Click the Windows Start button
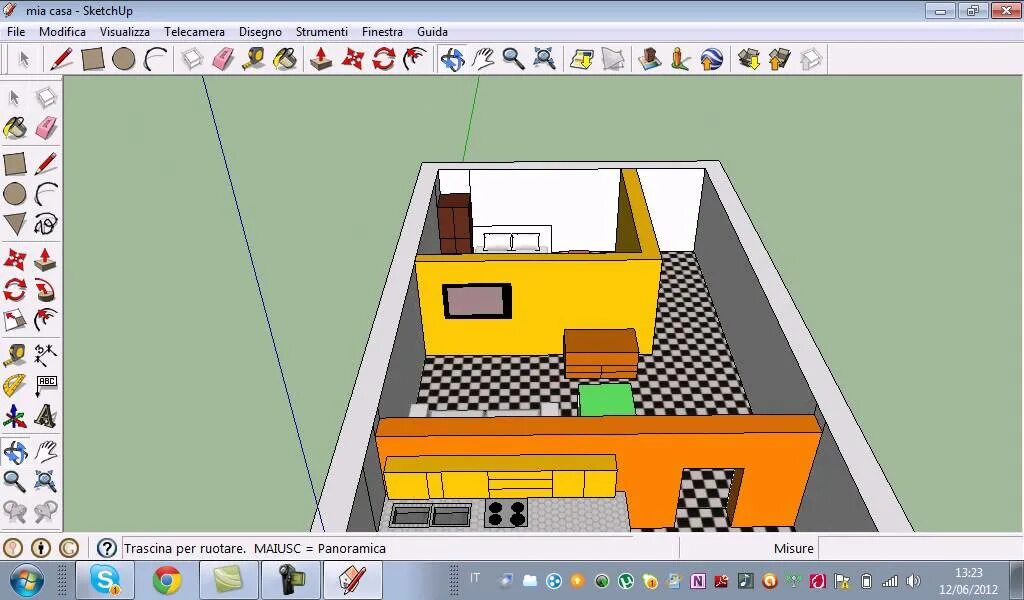The height and width of the screenshot is (600, 1024). [x=27, y=580]
